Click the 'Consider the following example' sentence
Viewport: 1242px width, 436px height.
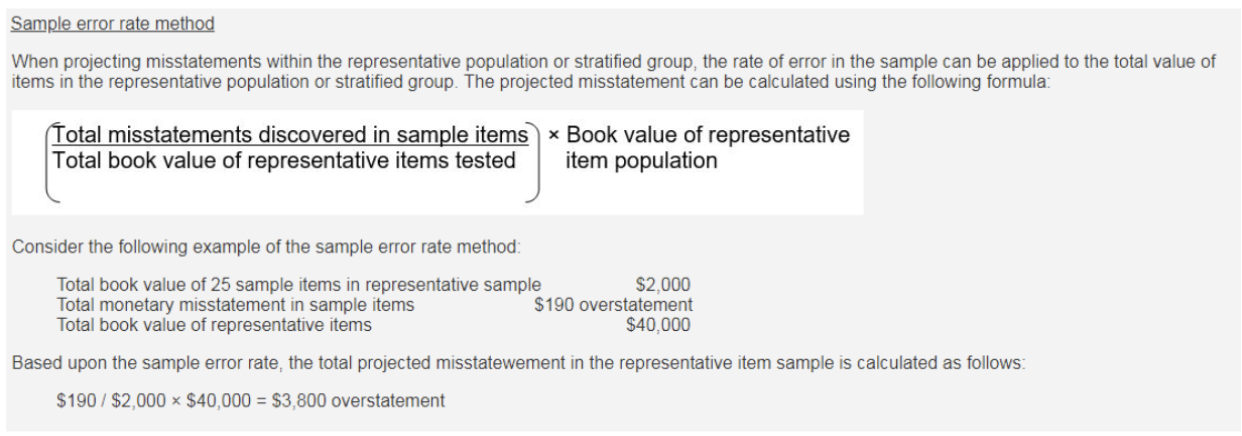pos(266,247)
